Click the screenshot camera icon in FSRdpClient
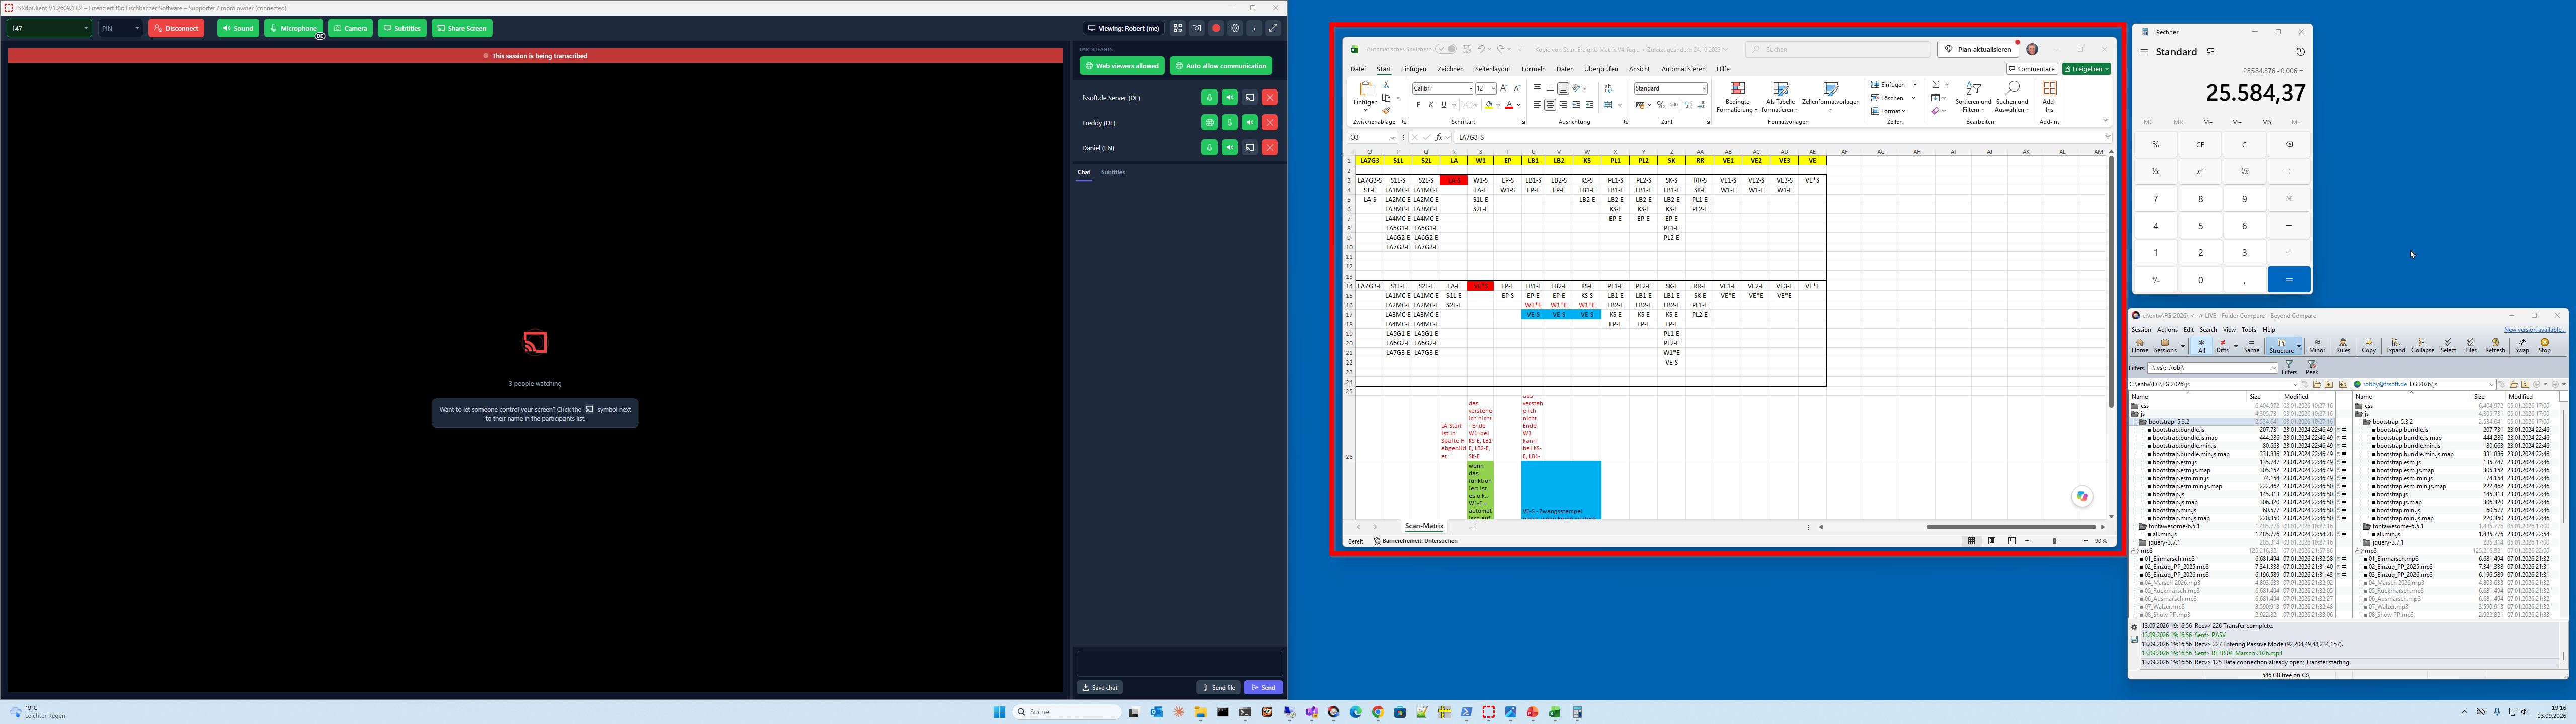Screen dimensions: 2576x724 1197,28
